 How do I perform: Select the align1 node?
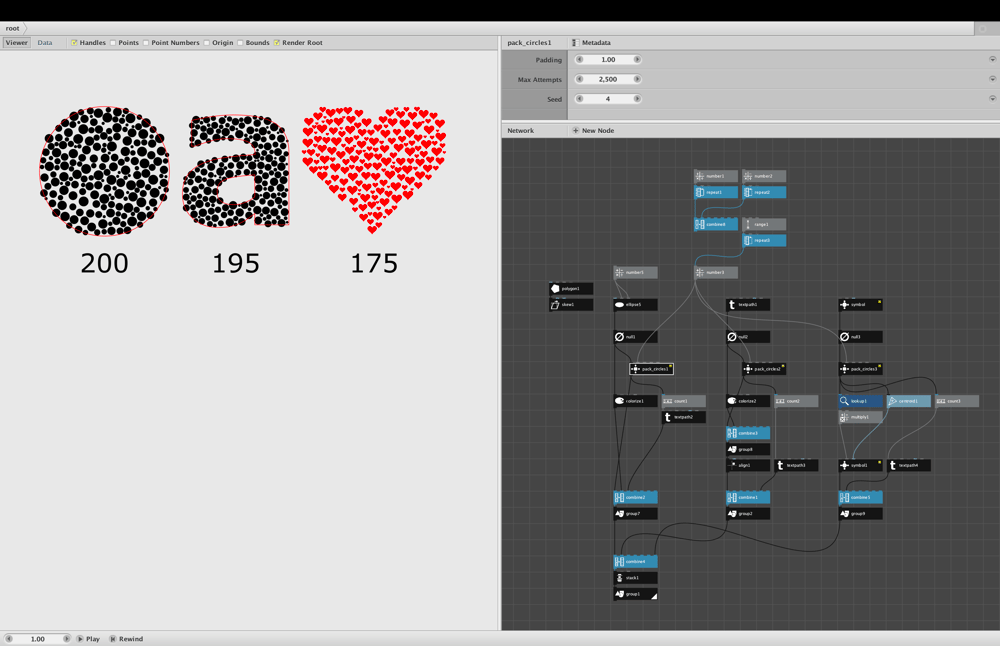(748, 466)
